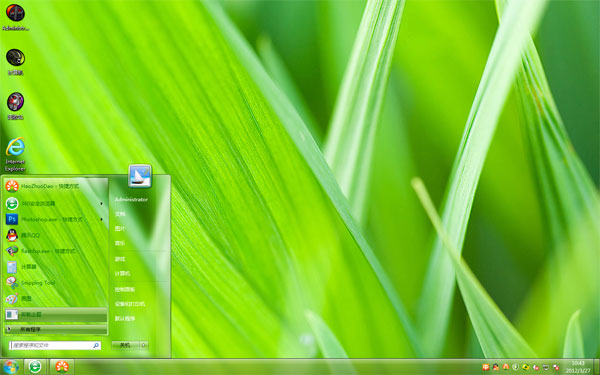Open the Paint (画图) entry
This screenshot has width=600, height=375.
tap(55, 298)
